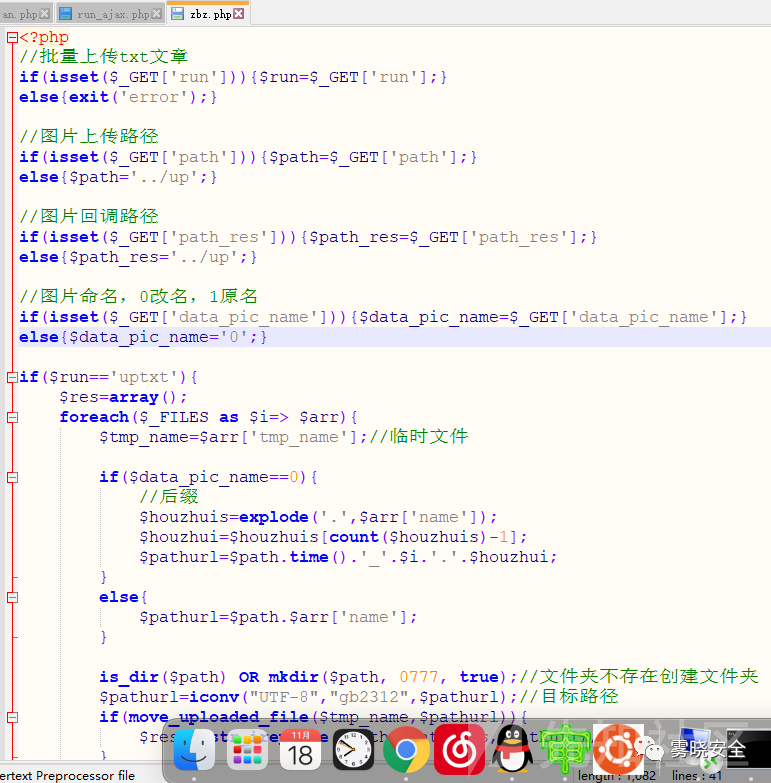Open the Calendar dock icon showing 18
Image resolution: width=771 pixels, height=783 pixels.
[300, 750]
